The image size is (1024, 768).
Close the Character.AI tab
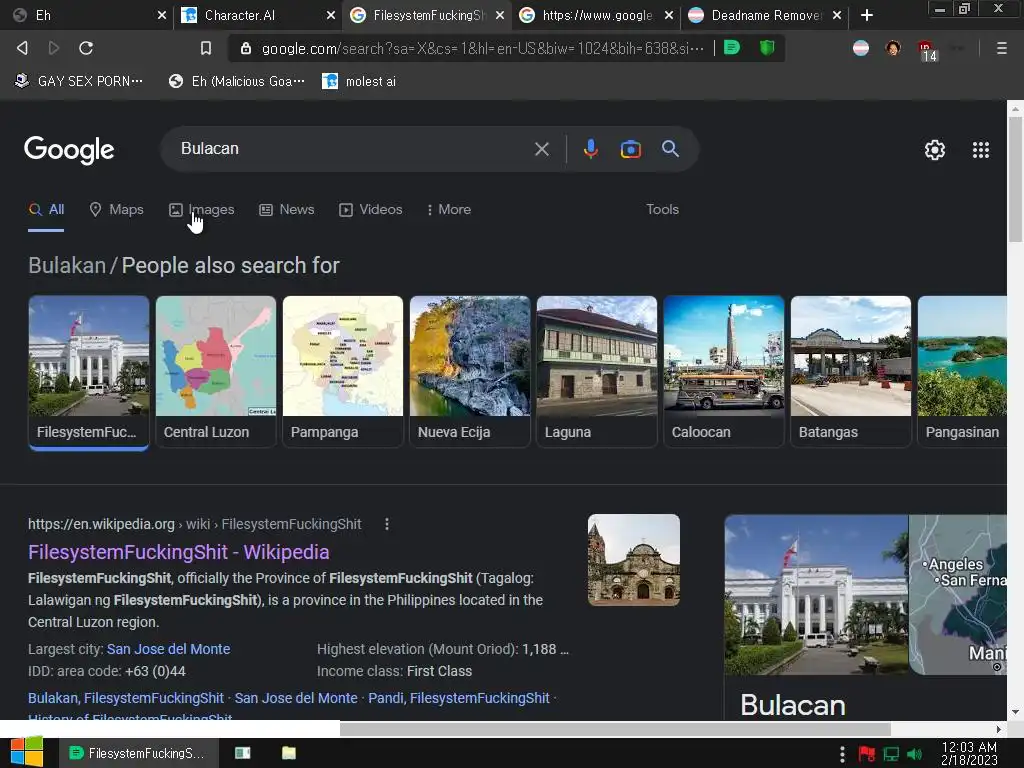(330, 15)
